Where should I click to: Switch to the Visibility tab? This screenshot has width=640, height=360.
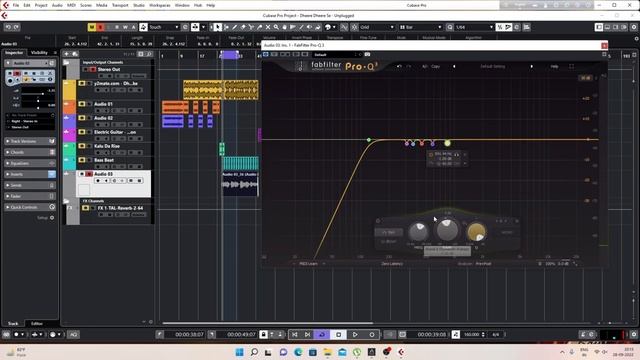39,53
